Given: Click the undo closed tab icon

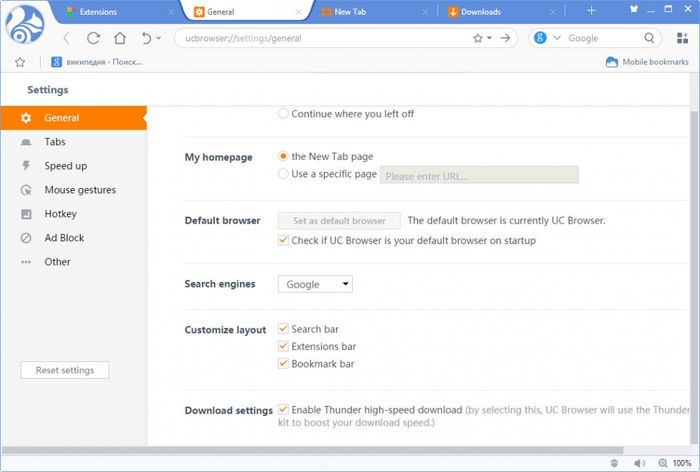Looking at the screenshot, I should tap(146, 38).
